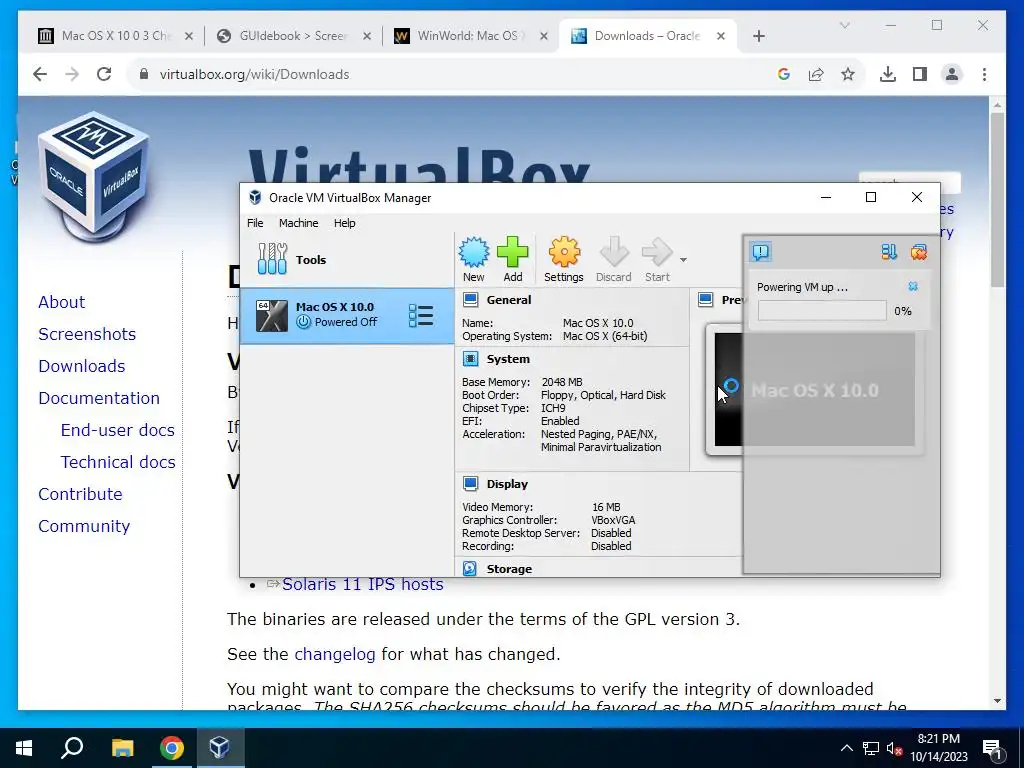Reload the virtualbox.org page
Image resolution: width=1024 pixels, height=768 pixels.
tap(104, 74)
